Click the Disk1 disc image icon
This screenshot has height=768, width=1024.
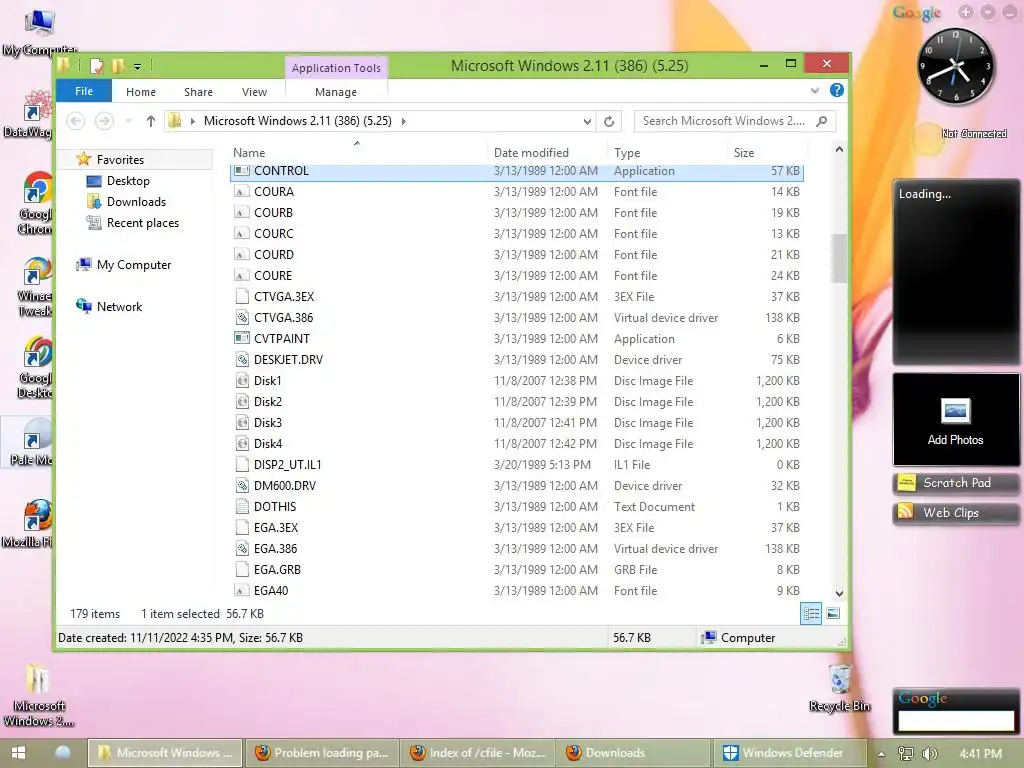tap(242, 380)
